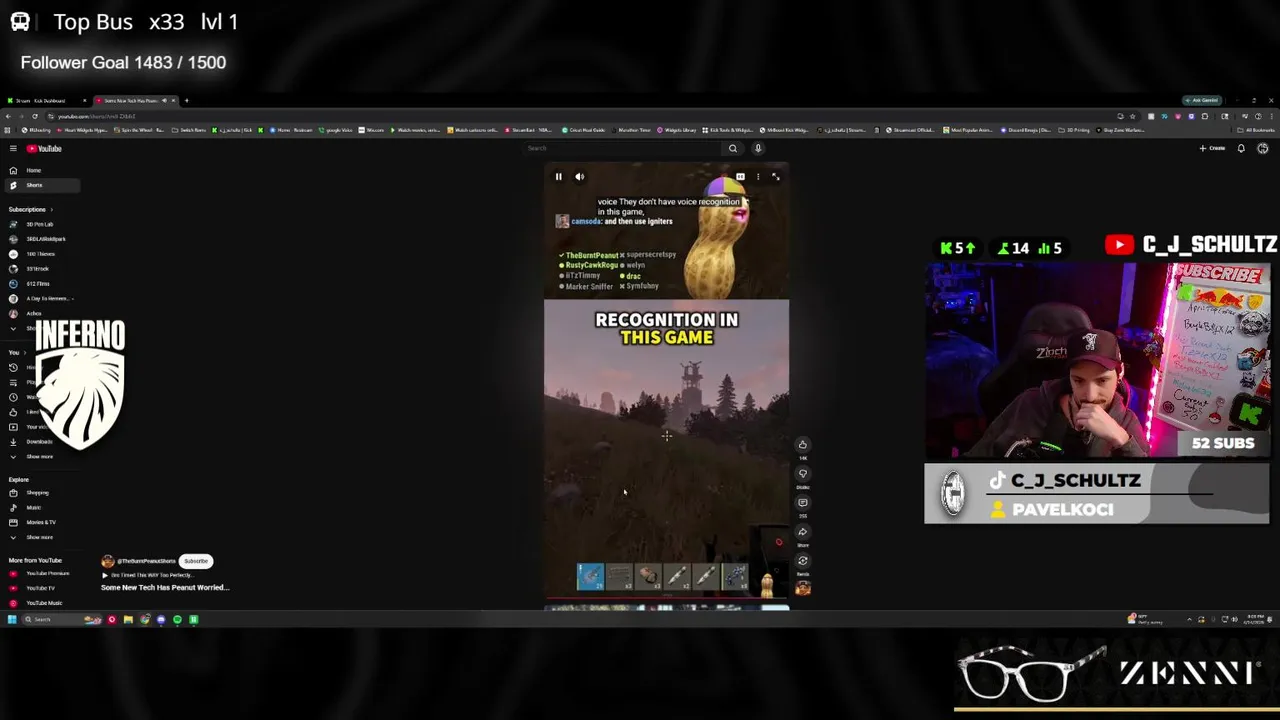Click the YouTube search field
This screenshot has height=720, width=1280.
click(x=624, y=148)
